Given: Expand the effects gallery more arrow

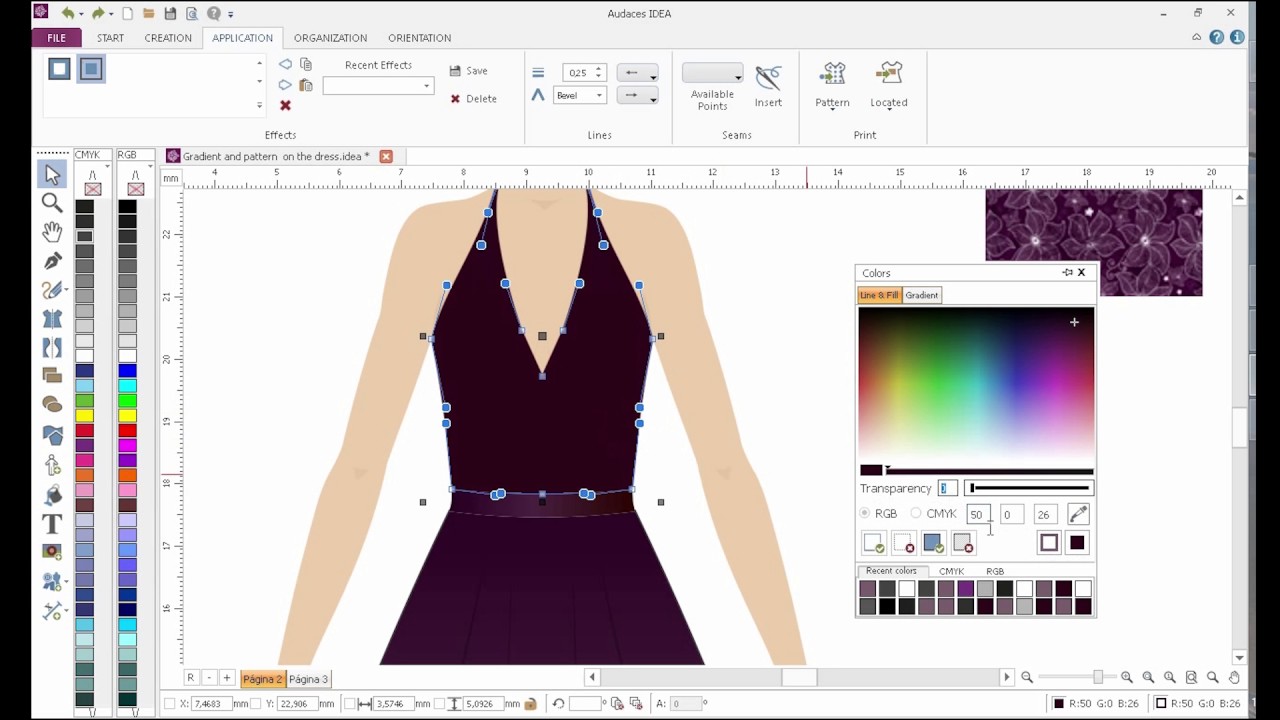Looking at the screenshot, I should 260,105.
